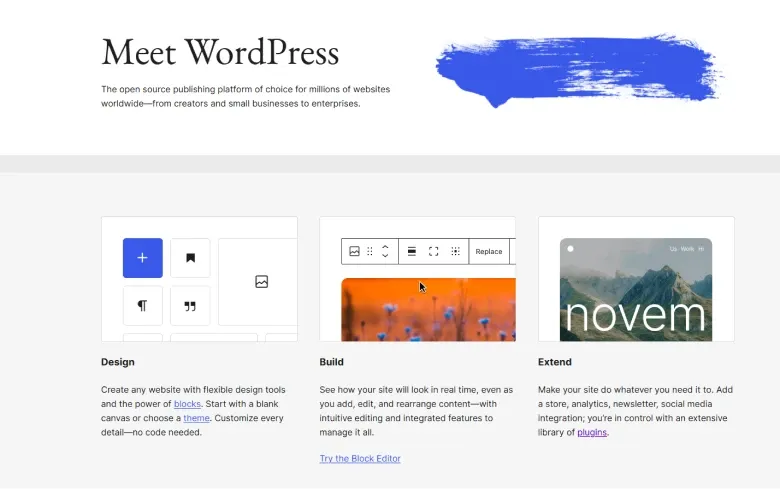Open the blocks link
780x489 pixels.
(187, 404)
